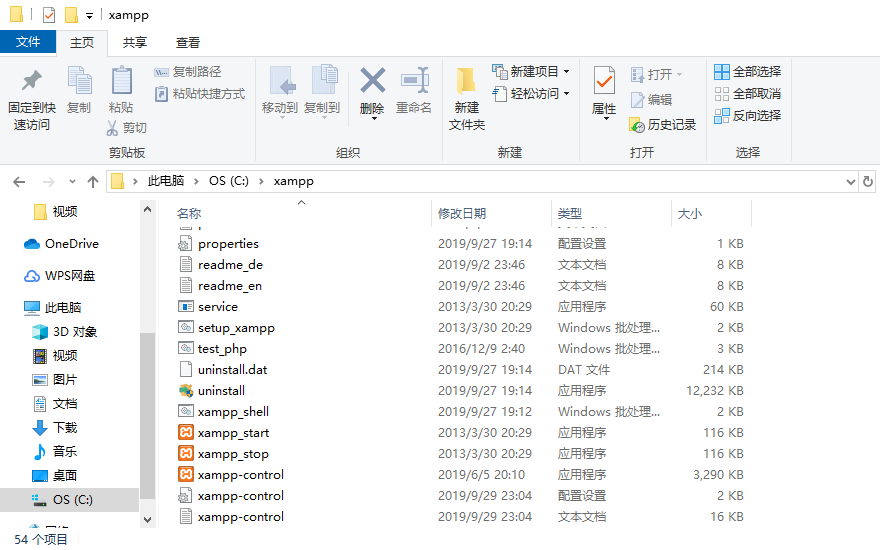Open the Properties checkmark icon
Viewport: 880px width, 550px height.
coord(604,80)
